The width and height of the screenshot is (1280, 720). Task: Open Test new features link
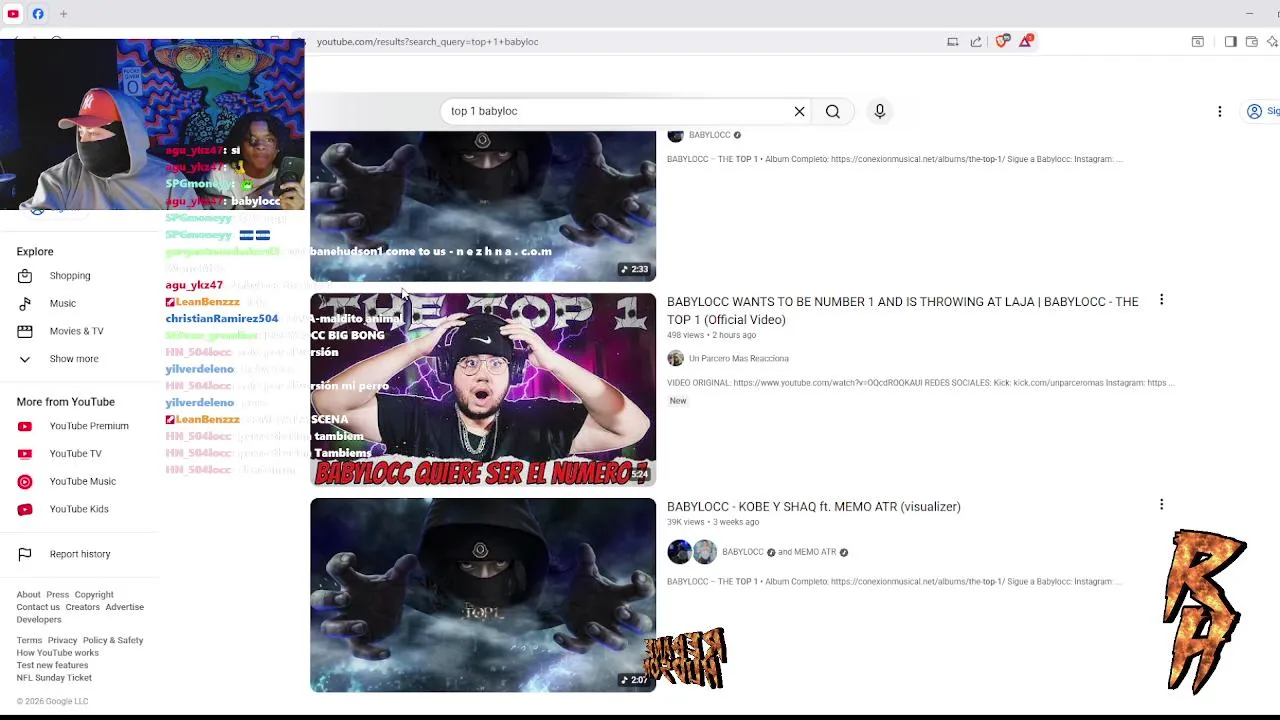[x=52, y=665]
